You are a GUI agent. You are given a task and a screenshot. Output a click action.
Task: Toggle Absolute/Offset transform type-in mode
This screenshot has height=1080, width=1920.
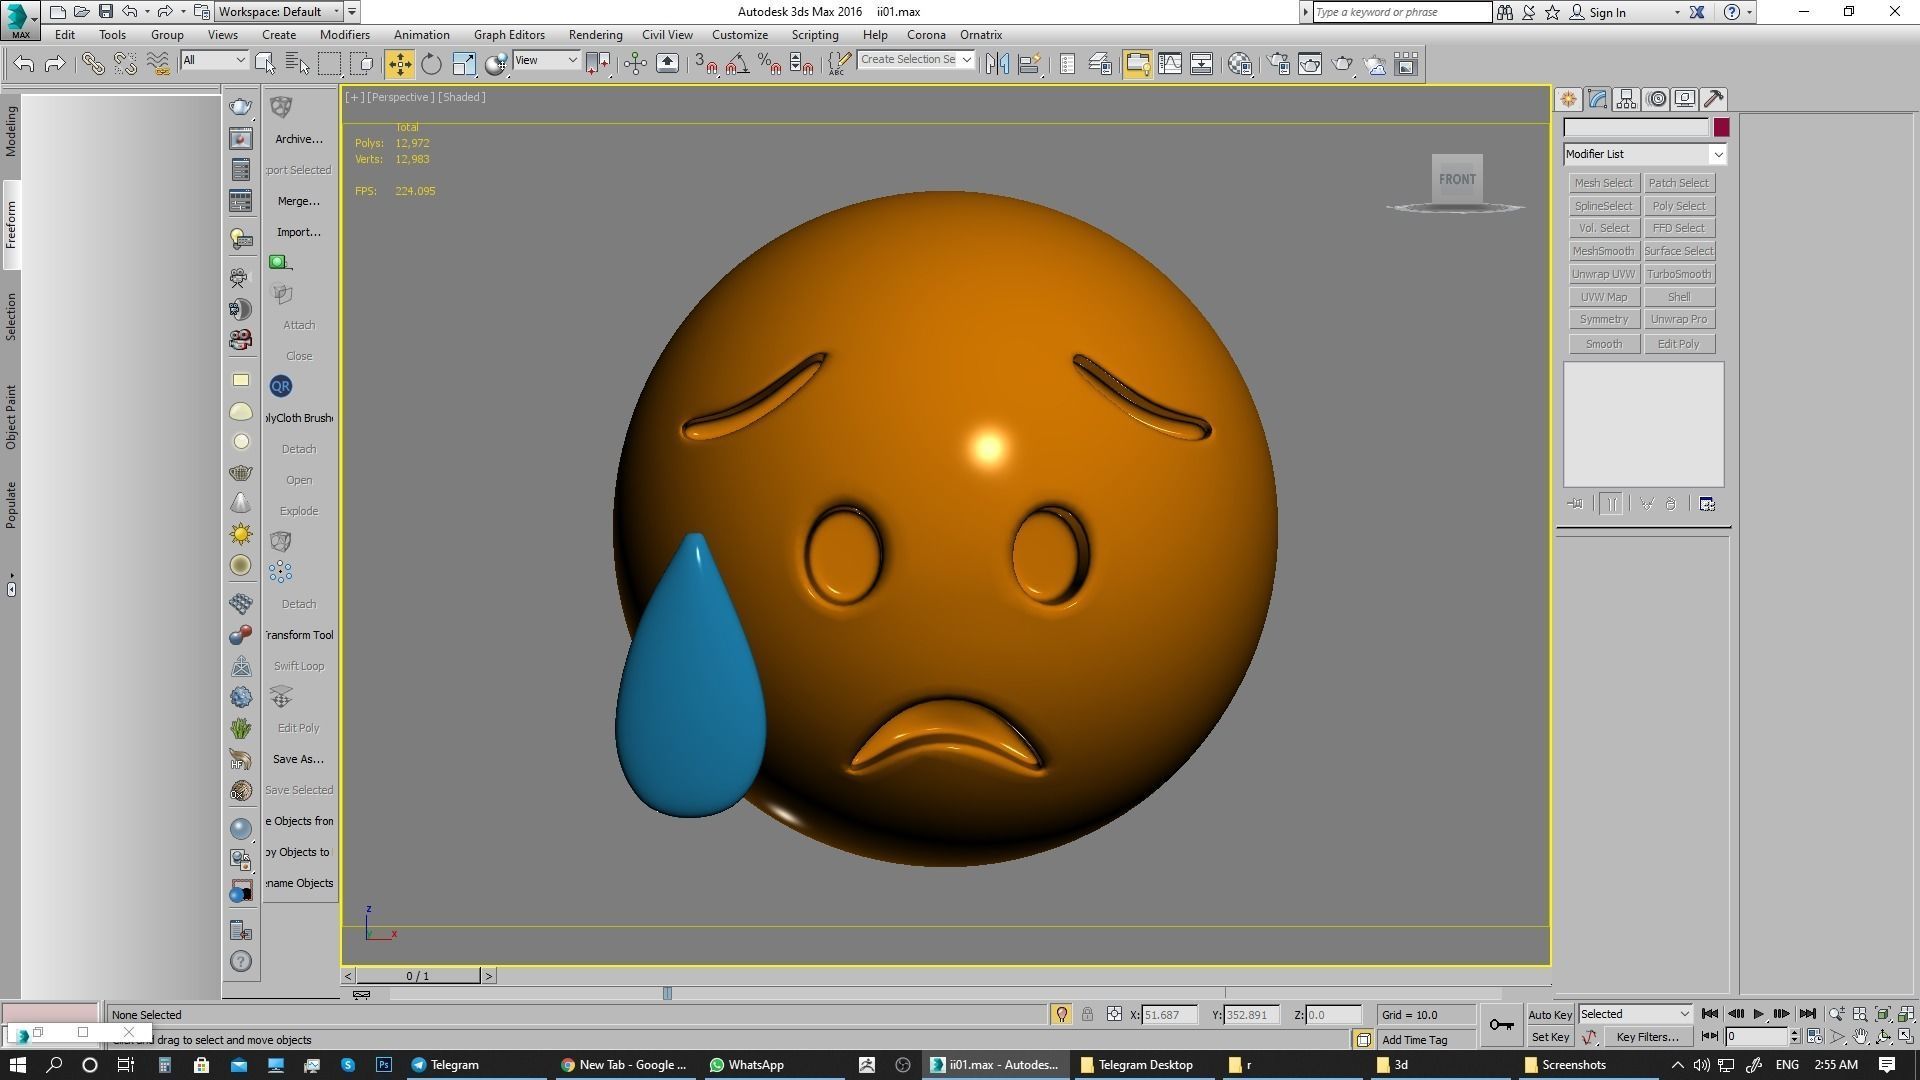point(1114,1014)
